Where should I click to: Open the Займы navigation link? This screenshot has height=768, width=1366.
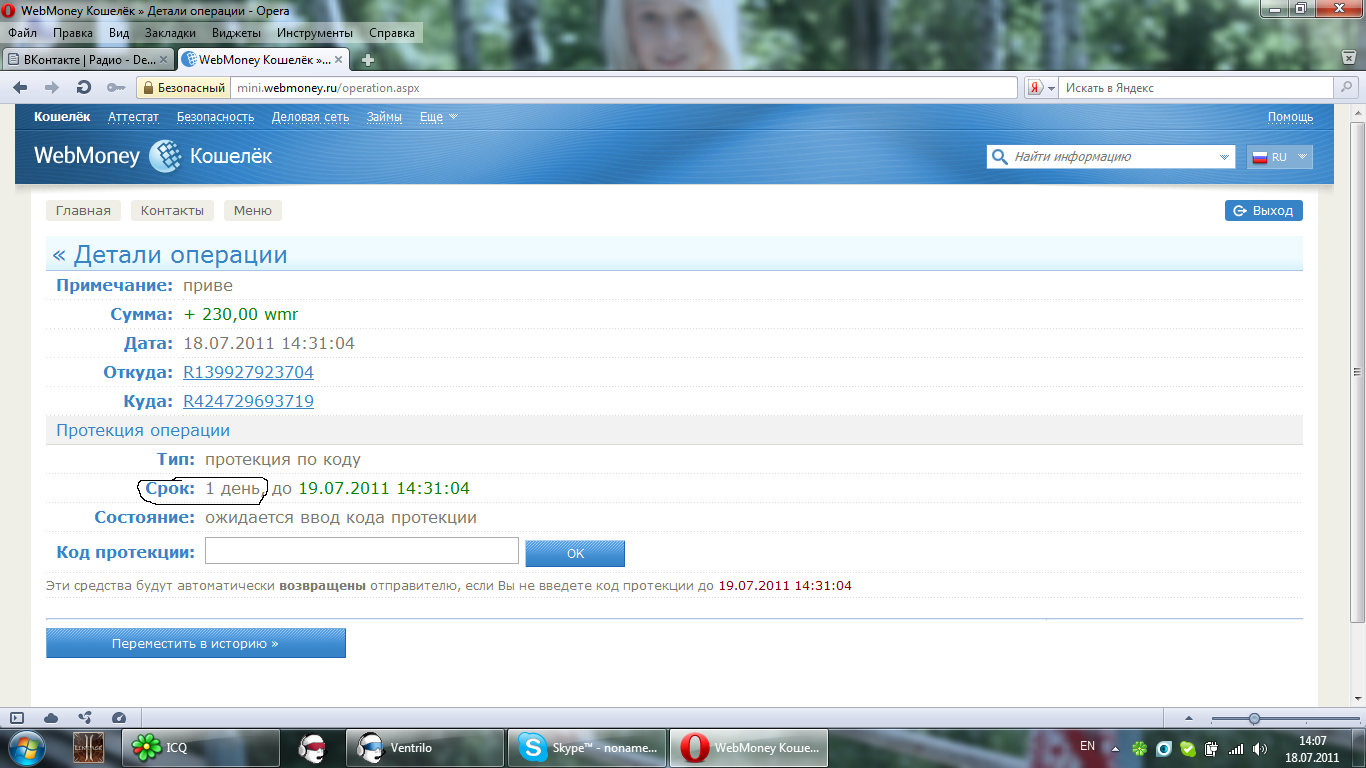tap(384, 117)
